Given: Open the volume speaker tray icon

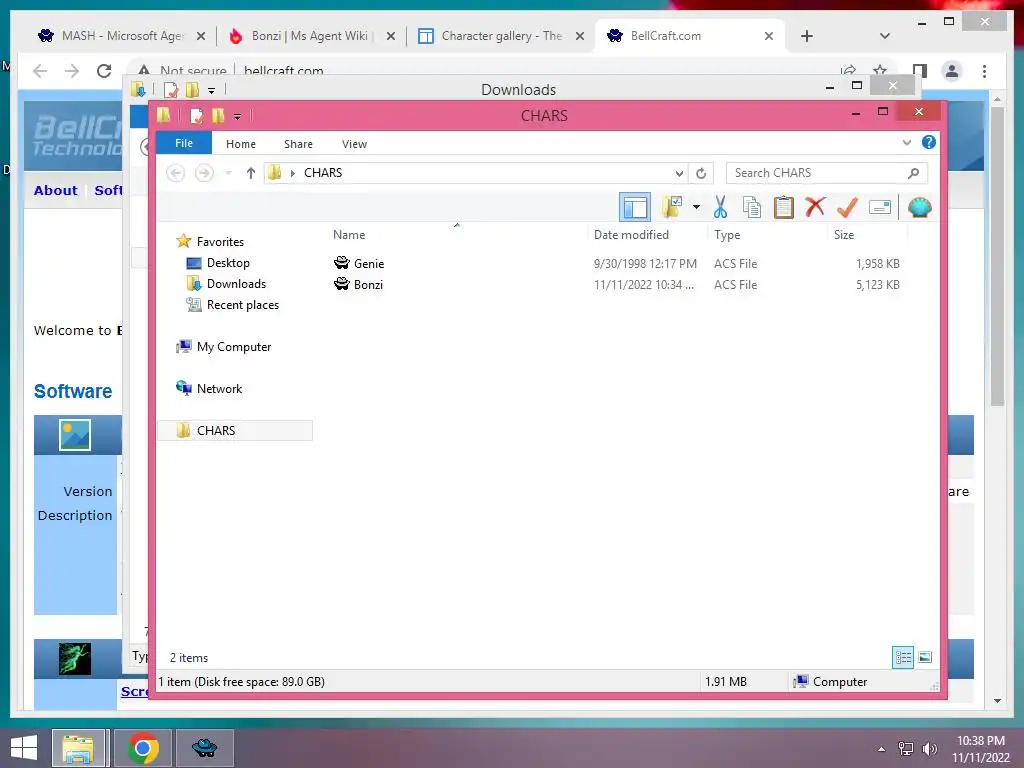Looking at the screenshot, I should 929,749.
